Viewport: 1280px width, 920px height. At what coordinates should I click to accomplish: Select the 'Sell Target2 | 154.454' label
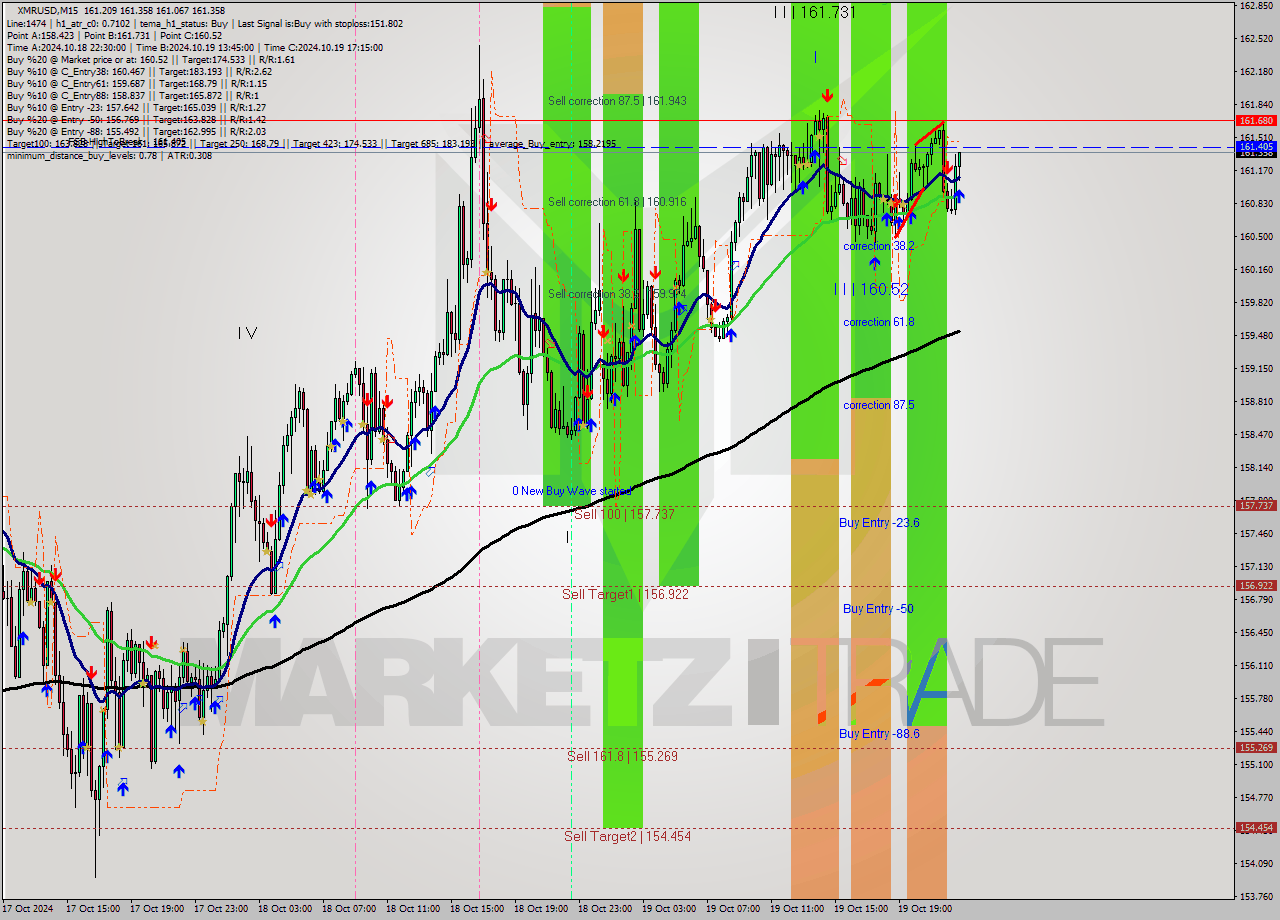[x=627, y=836]
